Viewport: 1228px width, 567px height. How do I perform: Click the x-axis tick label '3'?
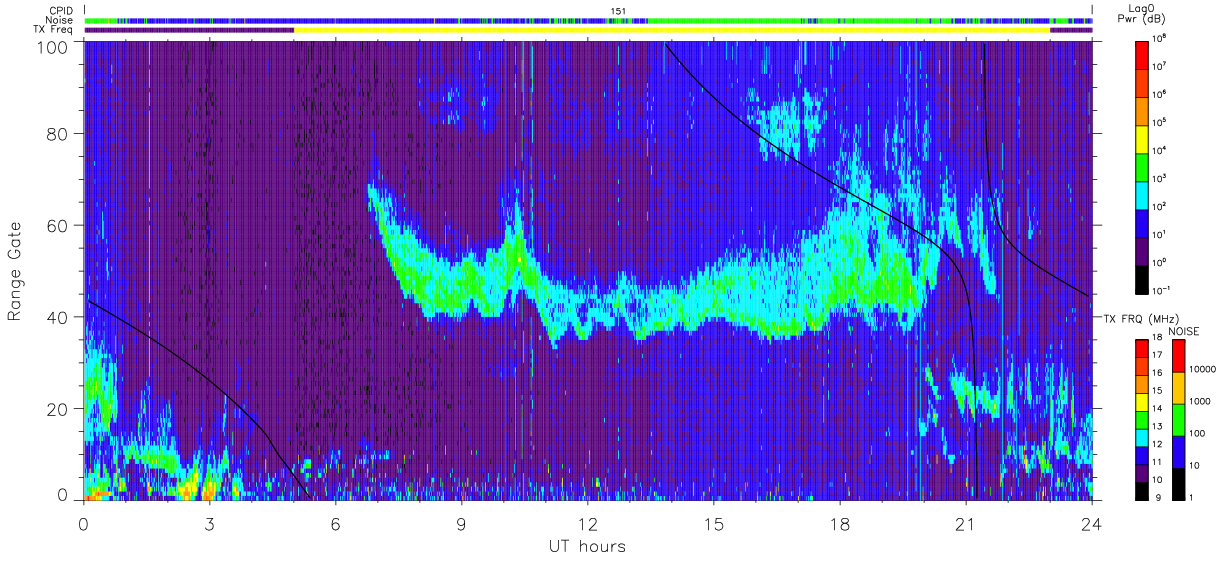210,524
